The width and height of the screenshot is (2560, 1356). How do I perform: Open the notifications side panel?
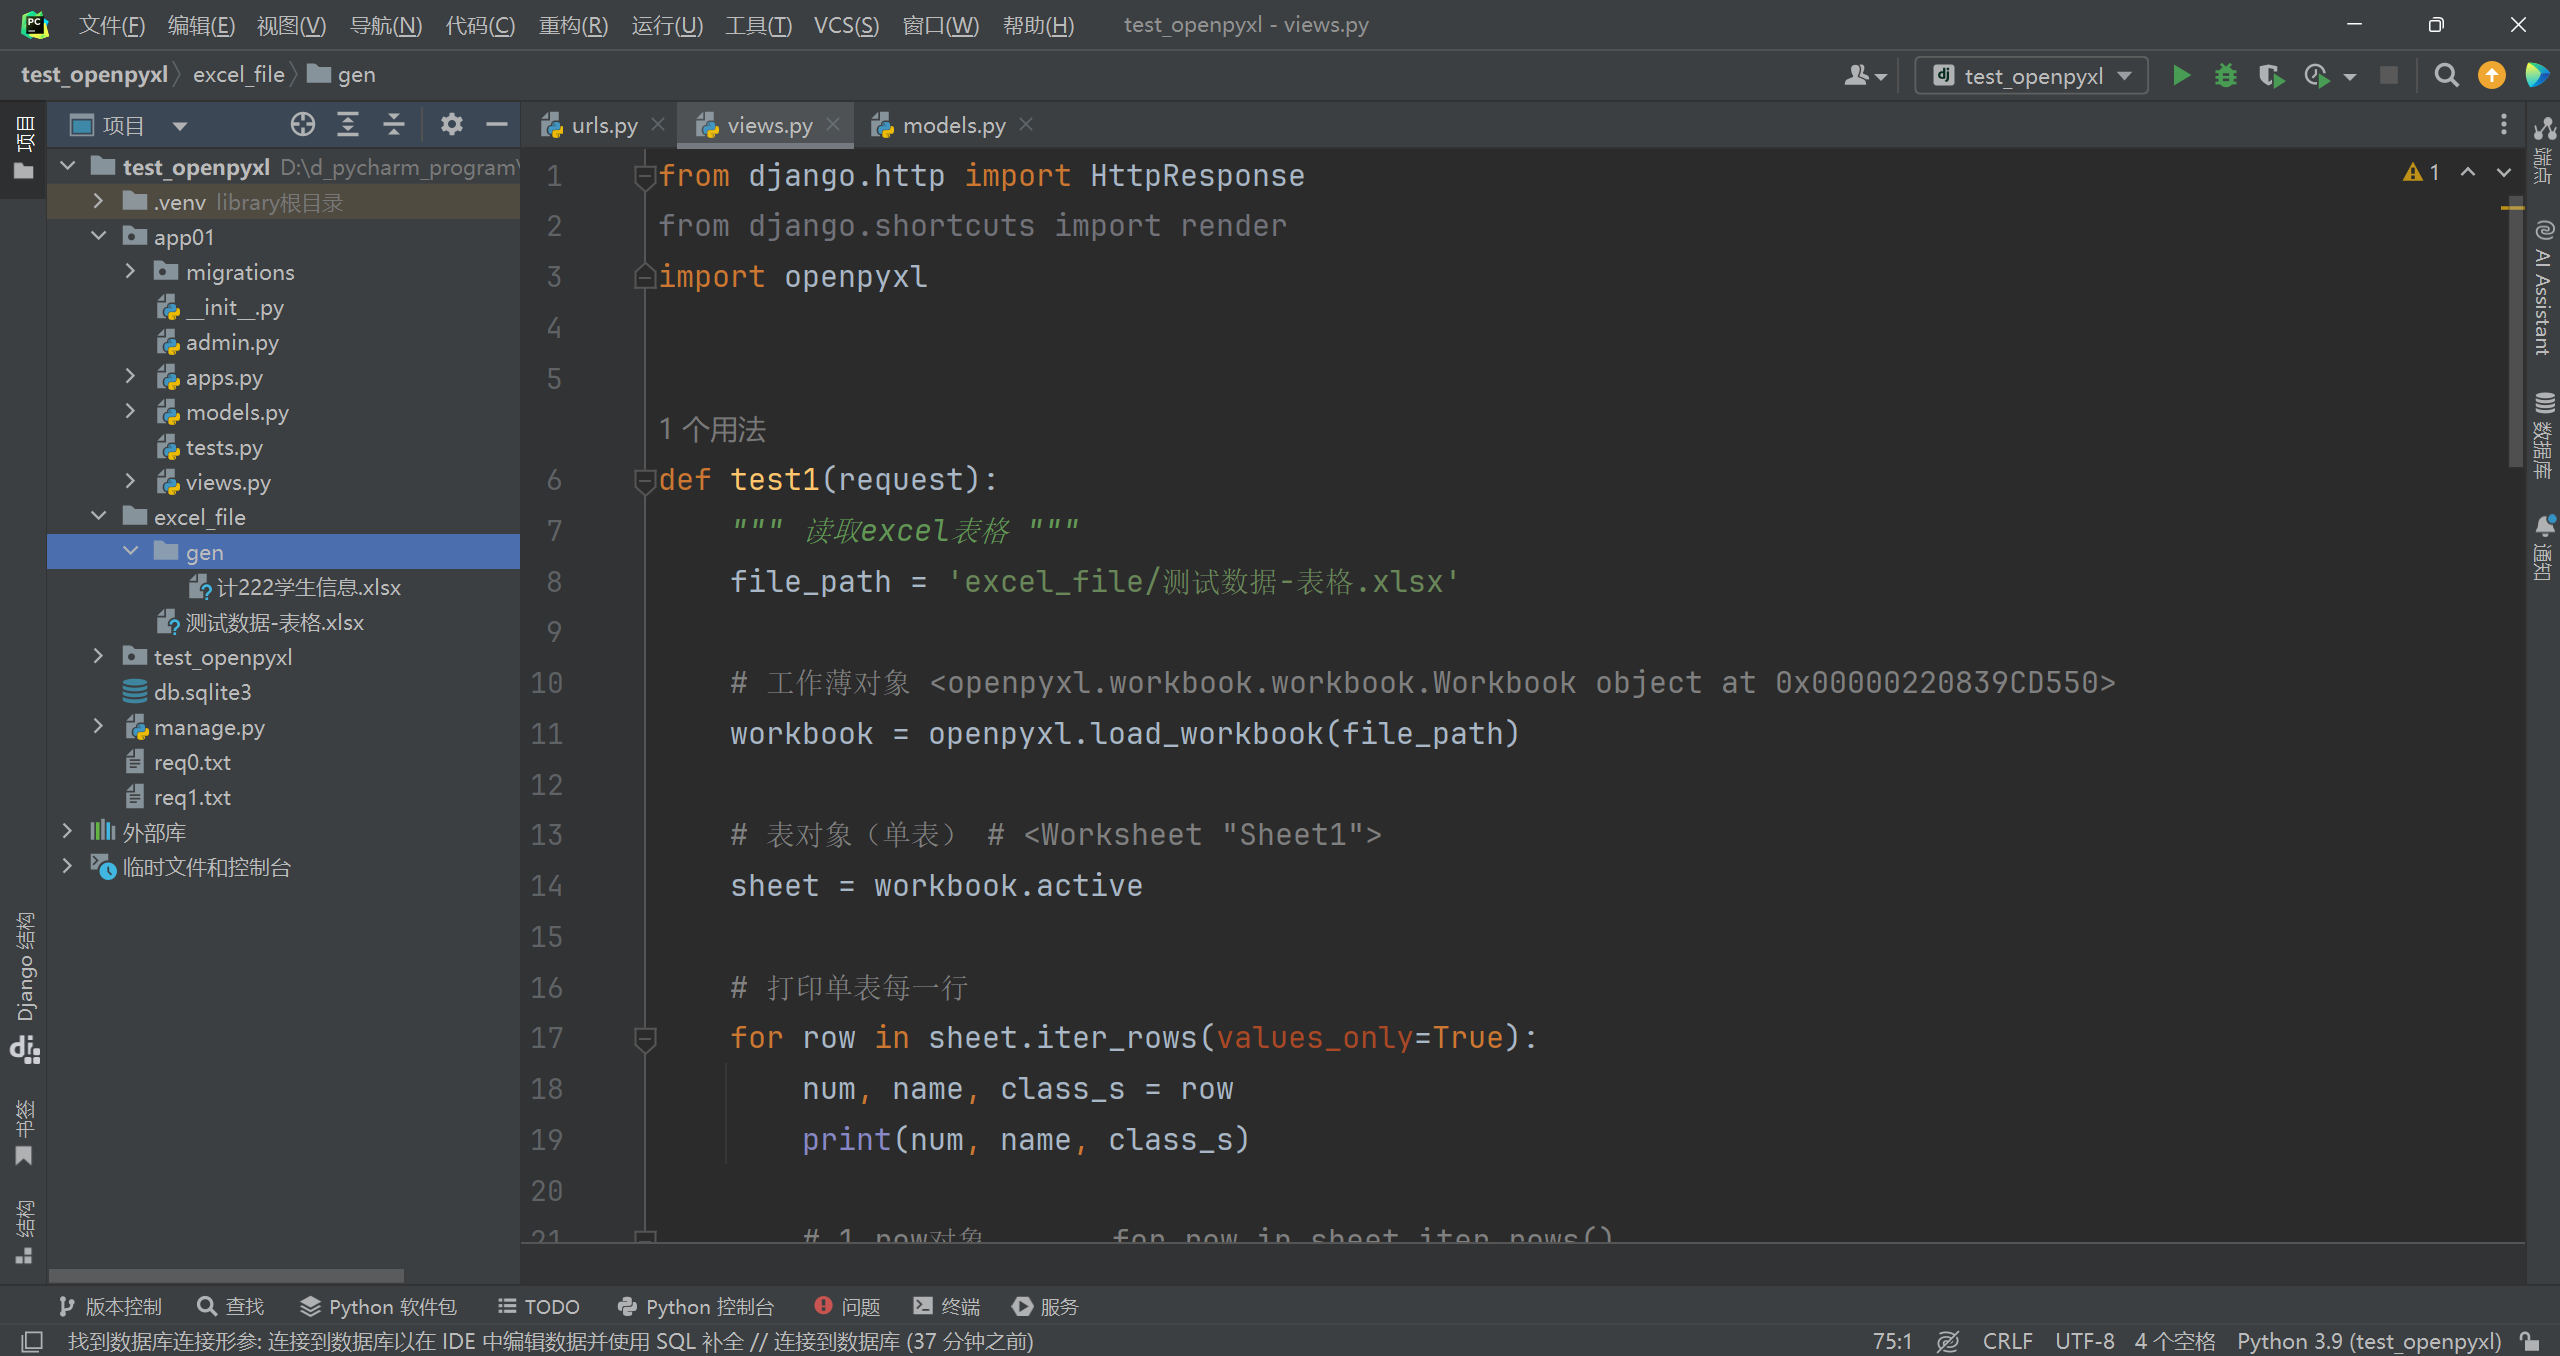[2543, 548]
